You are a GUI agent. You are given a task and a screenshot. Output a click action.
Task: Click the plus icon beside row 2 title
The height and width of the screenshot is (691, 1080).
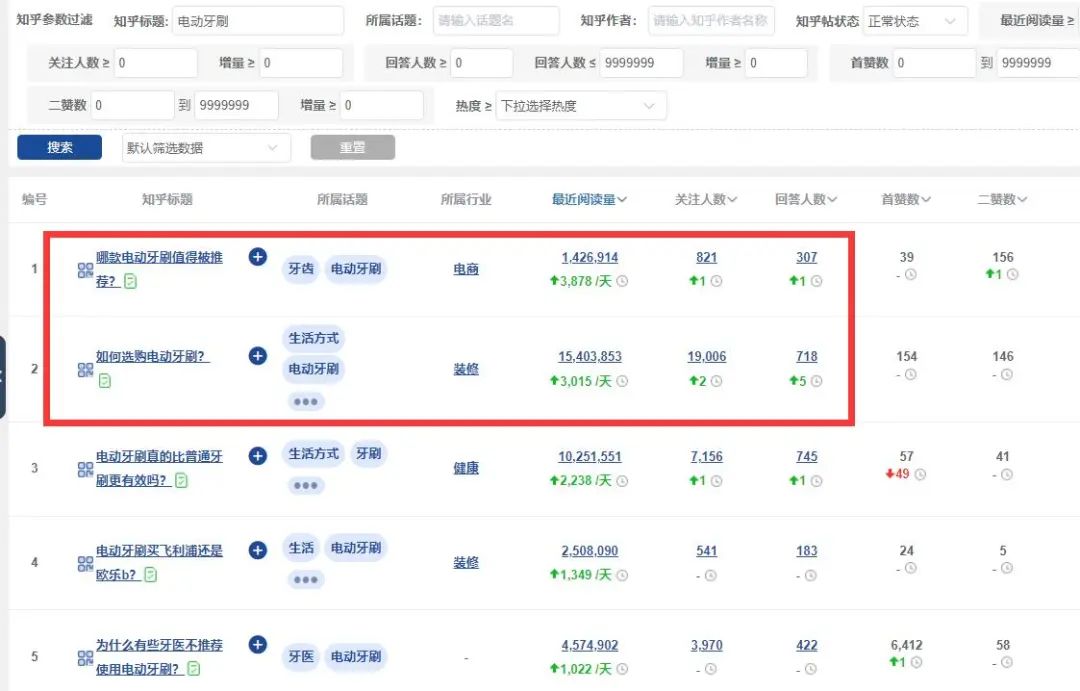click(x=257, y=356)
